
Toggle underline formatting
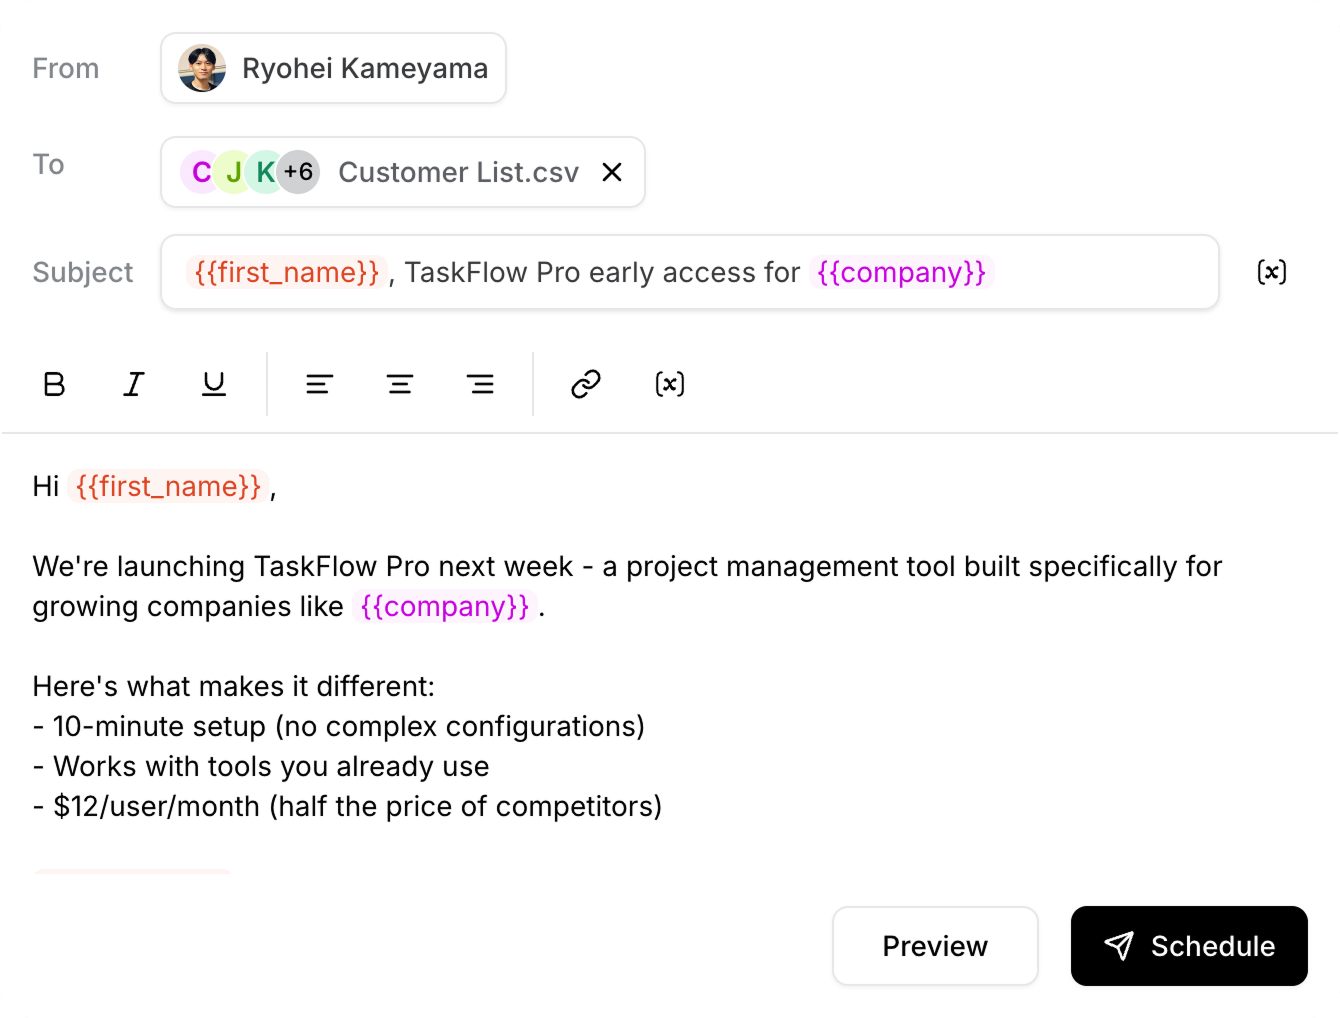(214, 384)
